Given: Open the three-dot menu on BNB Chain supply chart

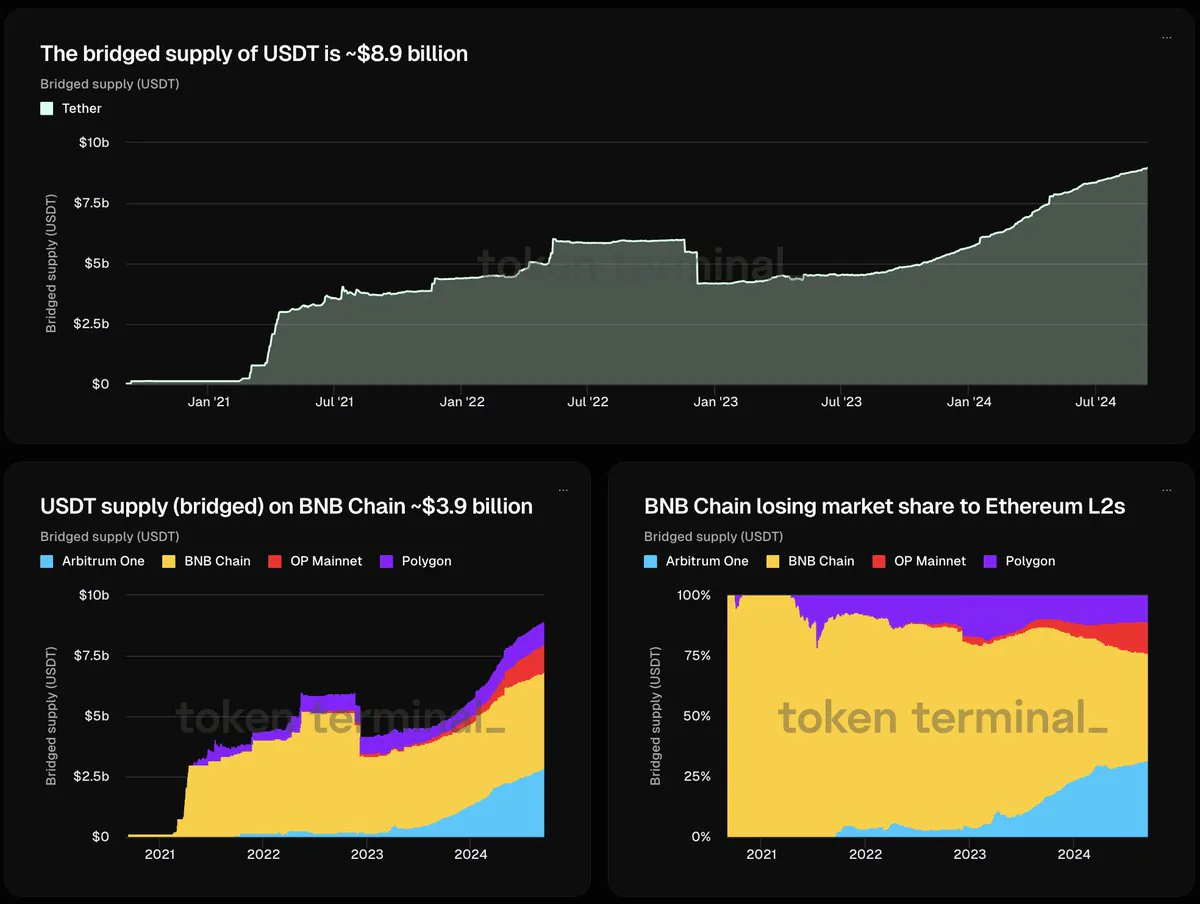Looking at the screenshot, I should [563, 490].
